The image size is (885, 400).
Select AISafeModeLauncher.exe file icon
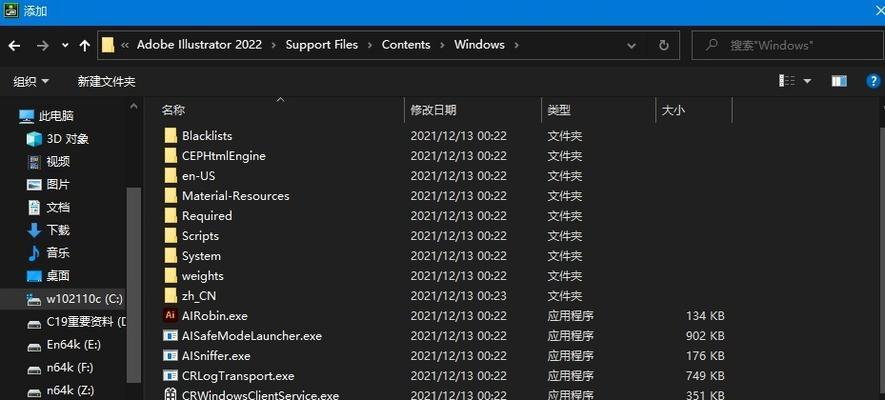[x=170, y=336]
